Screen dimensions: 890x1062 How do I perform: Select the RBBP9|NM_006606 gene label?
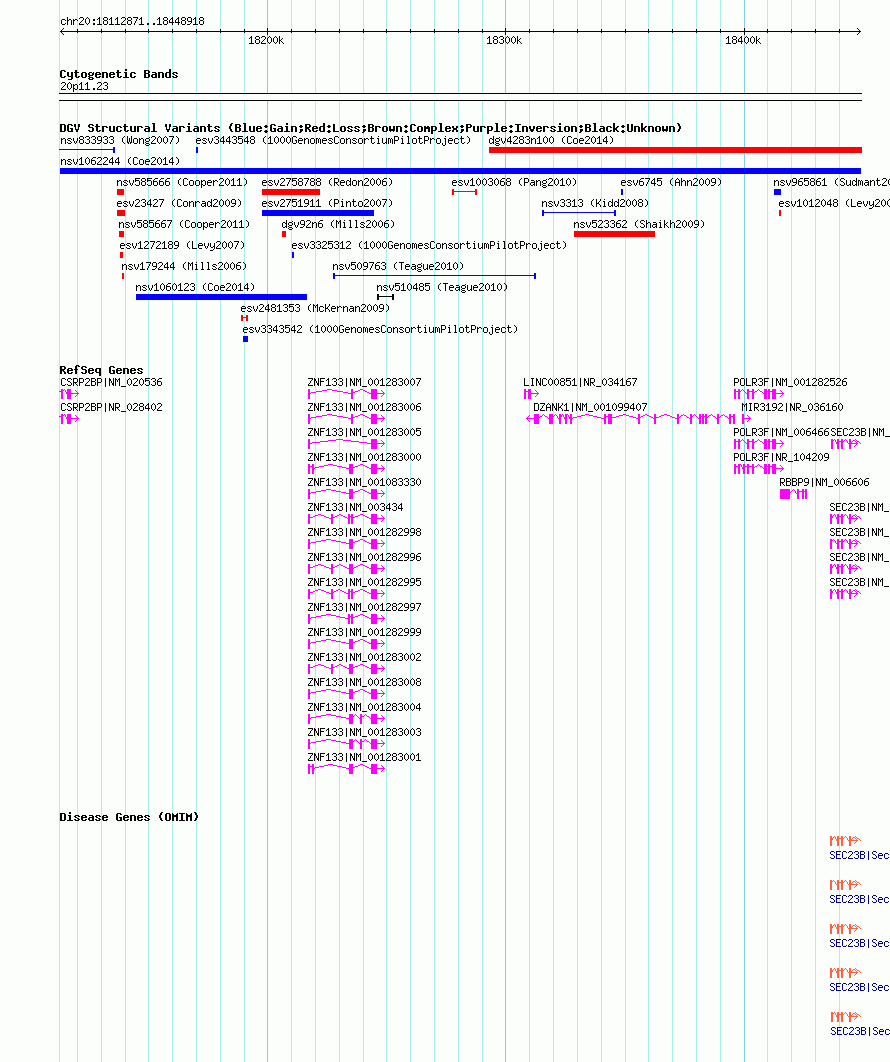tap(824, 482)
